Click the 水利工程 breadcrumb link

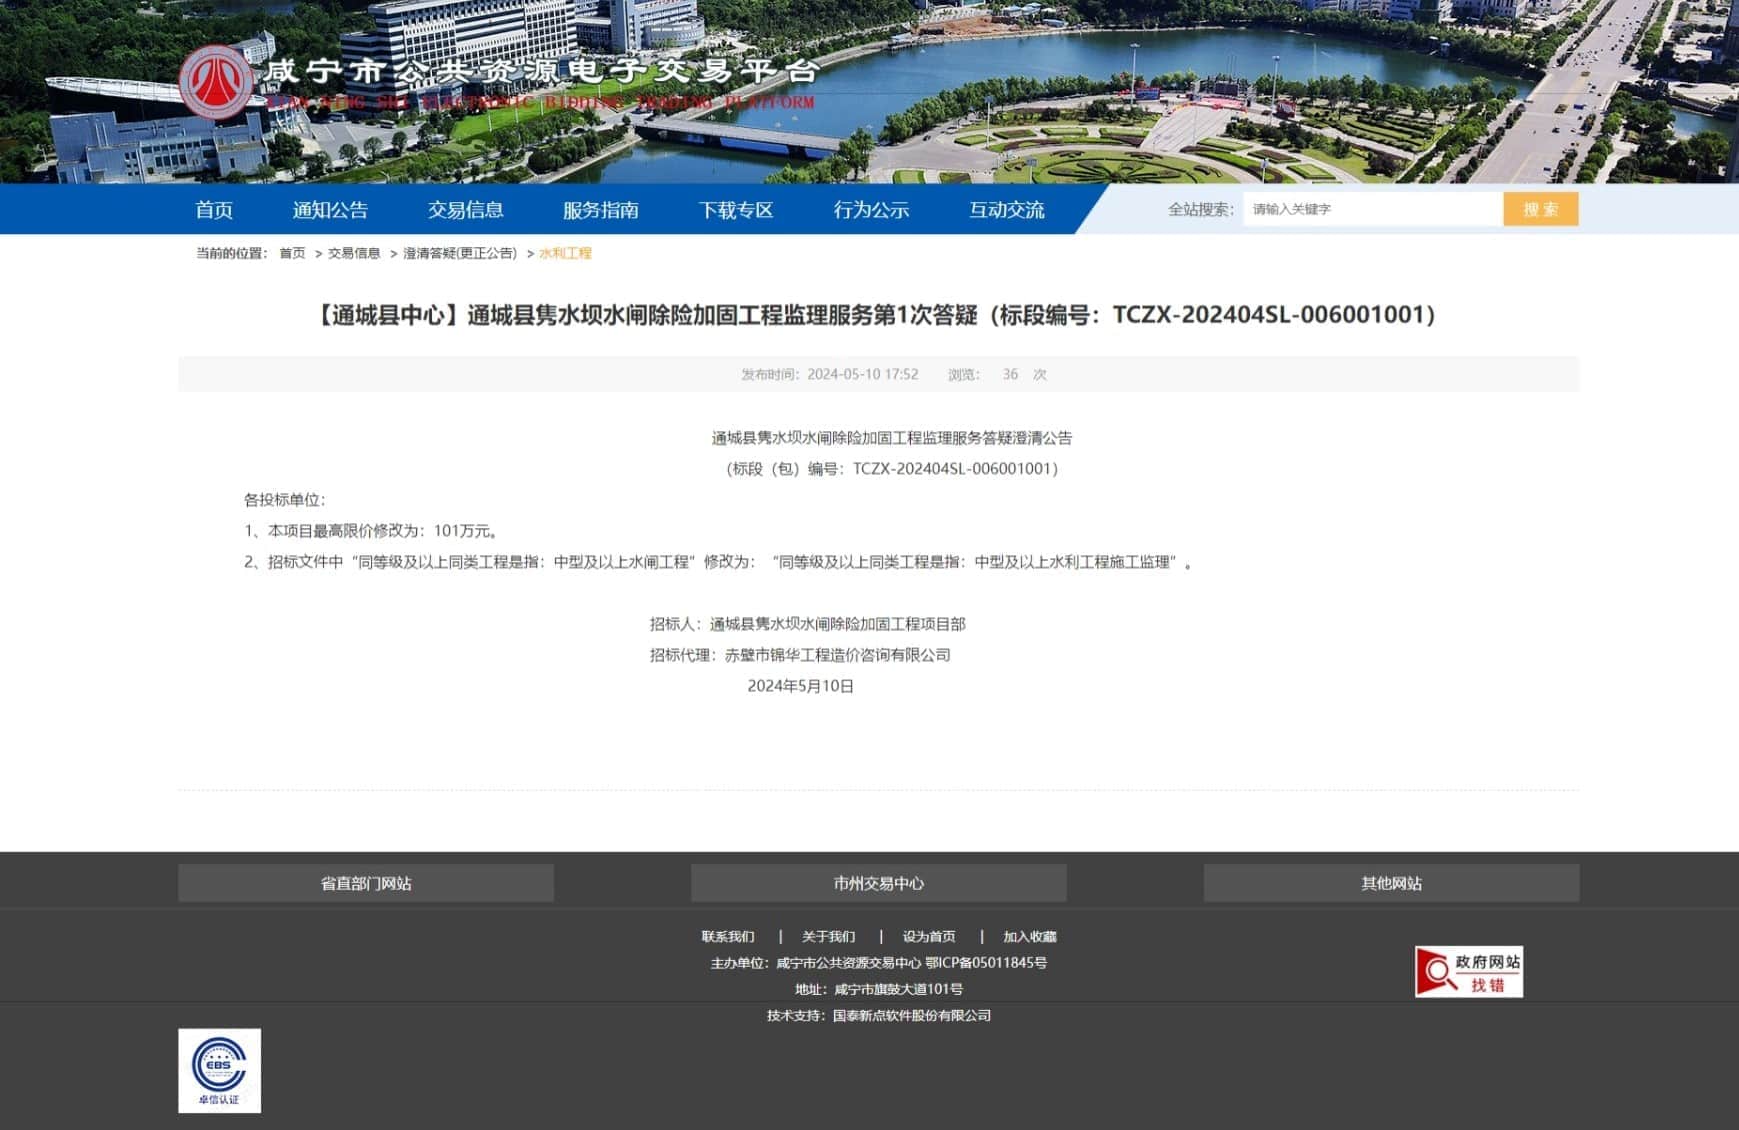pyautogui.click(x=565, y=254)
